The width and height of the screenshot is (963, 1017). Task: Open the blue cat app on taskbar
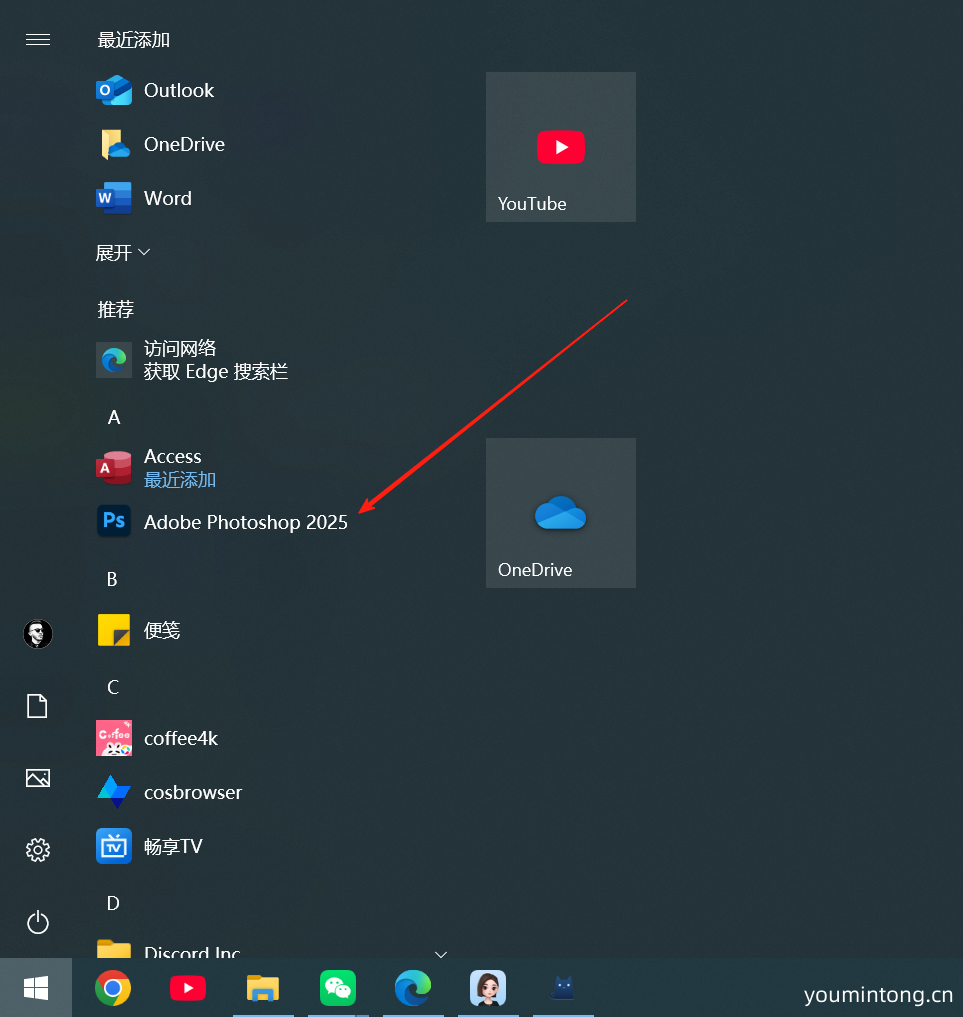[x=563, y=988]
